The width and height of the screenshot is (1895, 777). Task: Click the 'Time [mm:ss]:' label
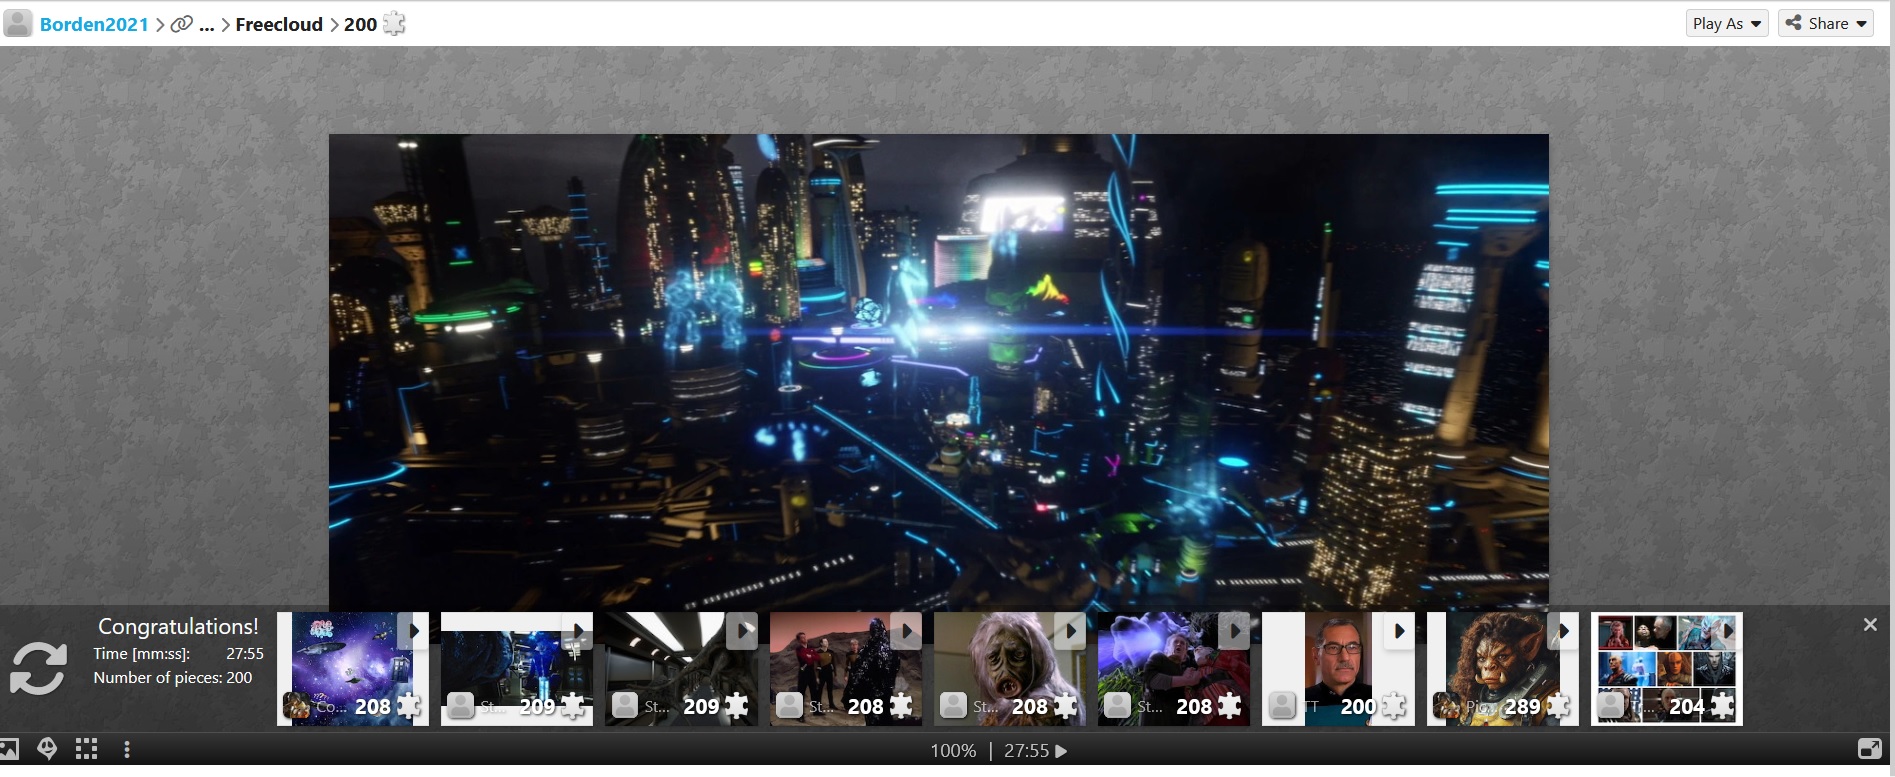(x=141, y=654)
